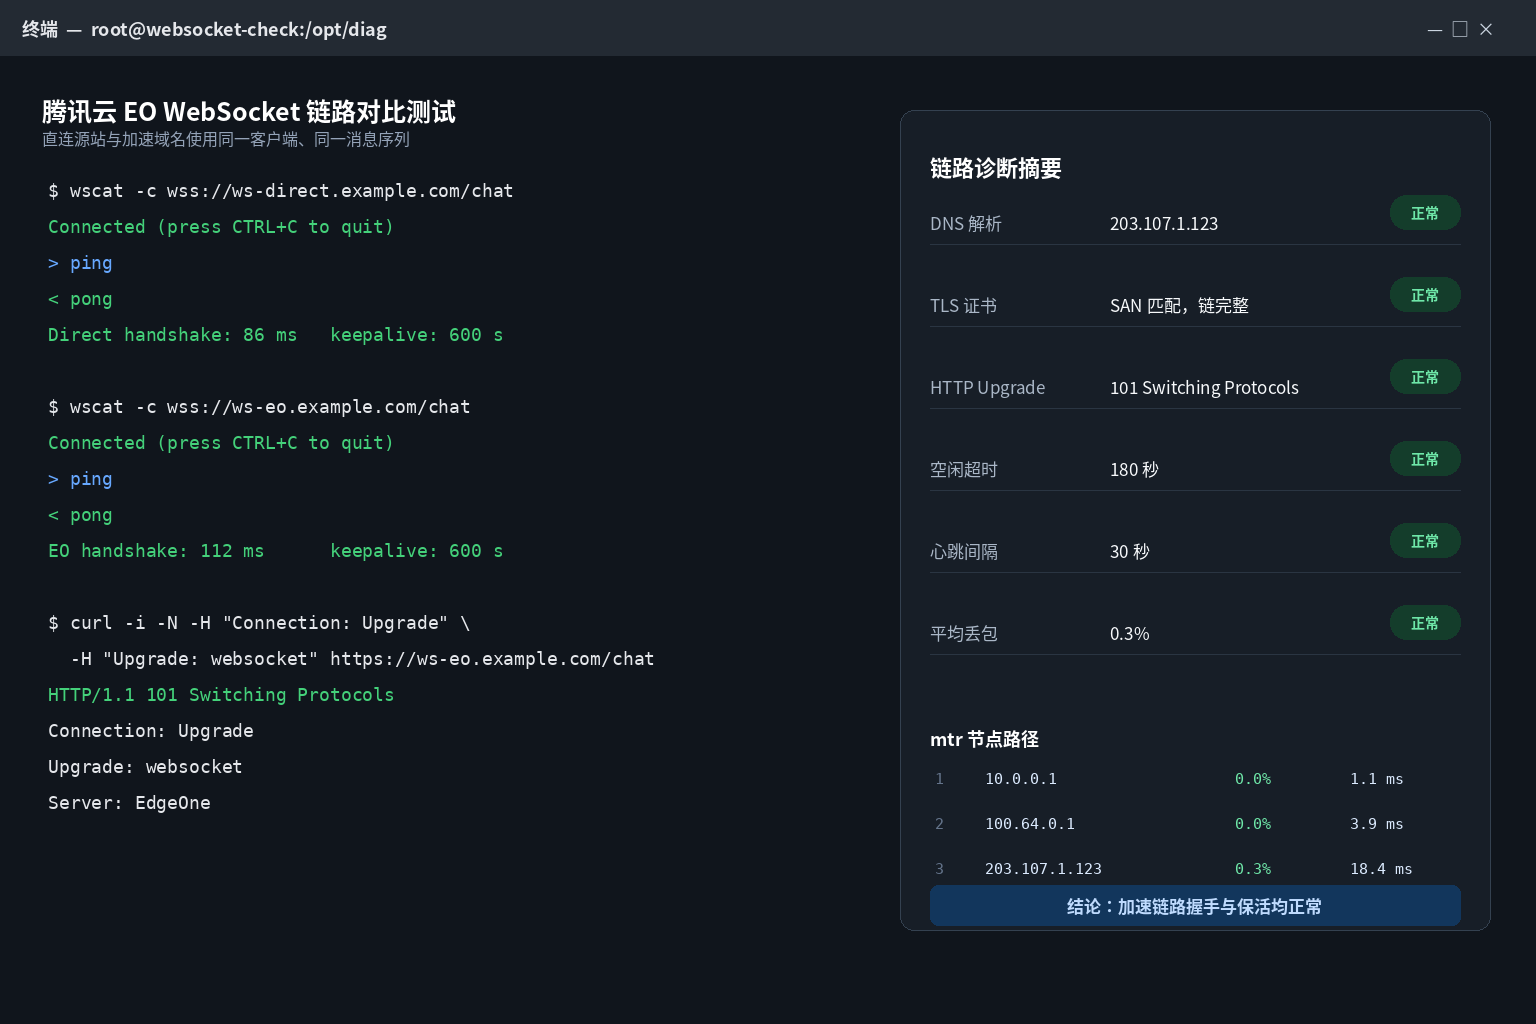Click "Connected" line under the ws-eo wscat command
1536x1024 pixels.
[x=221, y=443]
